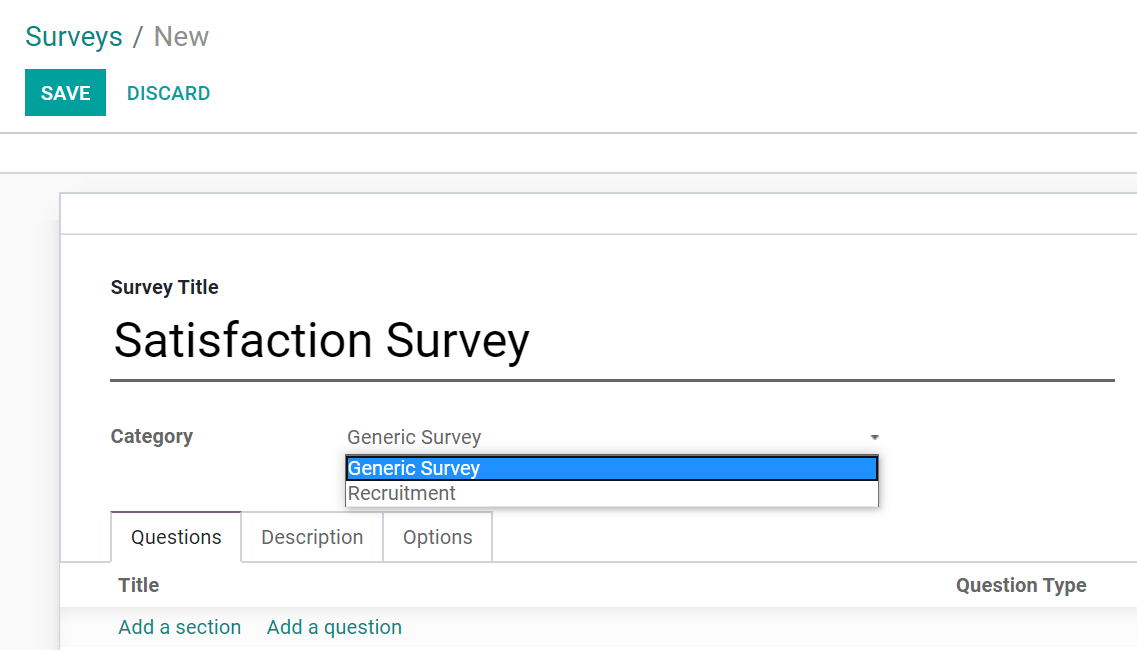Open the Description tab
The height and width of the screenshot is (650, 1137).
pyautogui.click(x=312, y=537)
